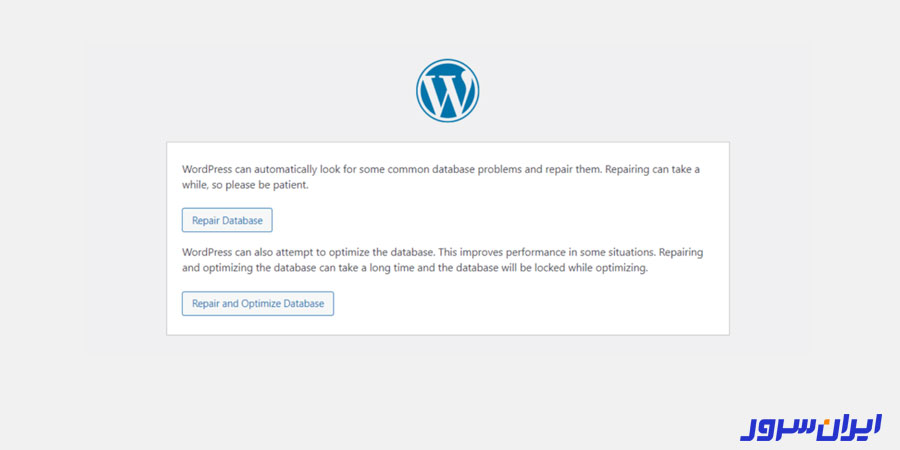The image size is (900, 450).
Task: Click the sentence beginning 'WordPress can also attempt'
Action: pos(309,252)
